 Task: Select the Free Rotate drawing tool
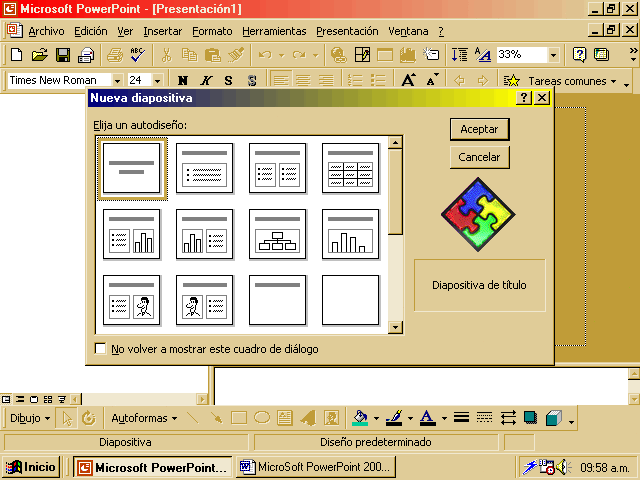pyautogui.click(x=89, y=418)
